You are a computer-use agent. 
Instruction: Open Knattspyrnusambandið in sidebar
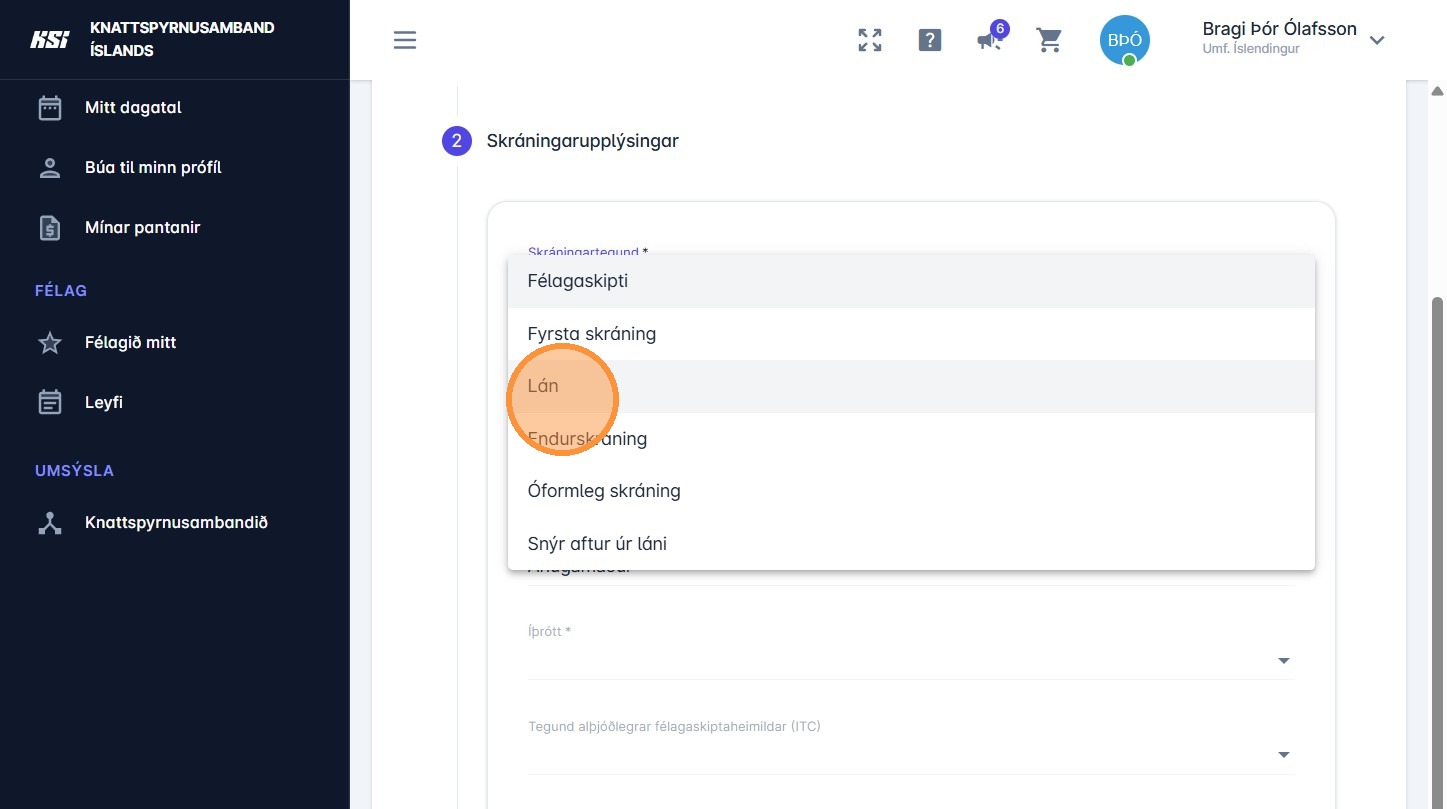pyautogui.click(x=176, y=522)
